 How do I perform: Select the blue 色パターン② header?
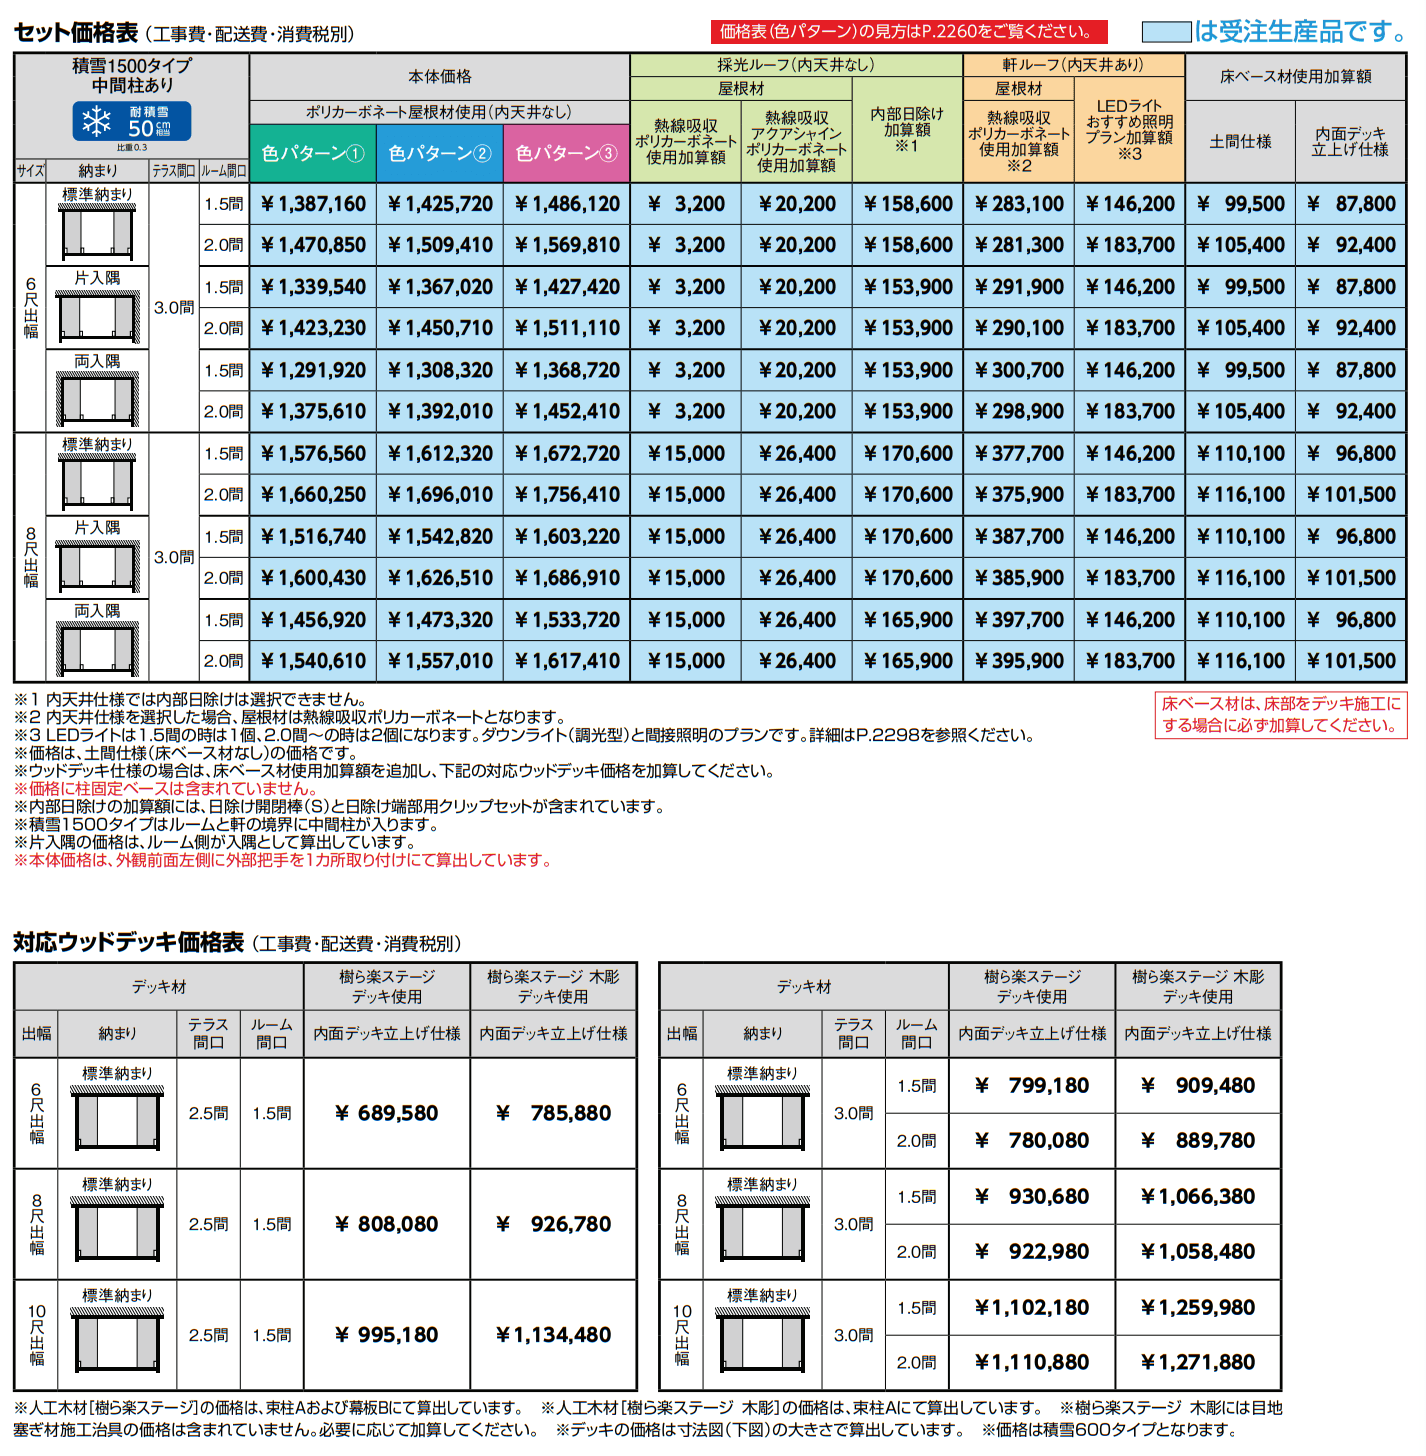[440, 153]
